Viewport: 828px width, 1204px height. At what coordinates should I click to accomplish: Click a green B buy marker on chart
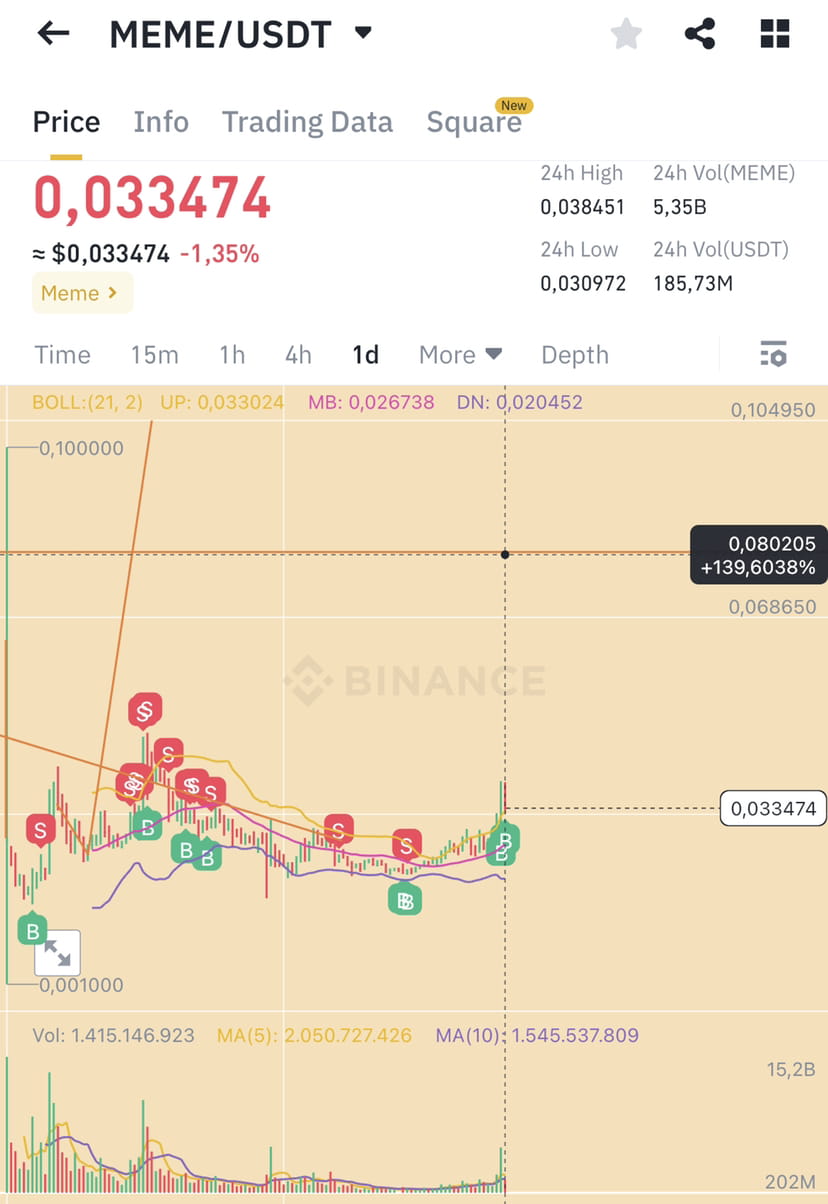[146, 826]
